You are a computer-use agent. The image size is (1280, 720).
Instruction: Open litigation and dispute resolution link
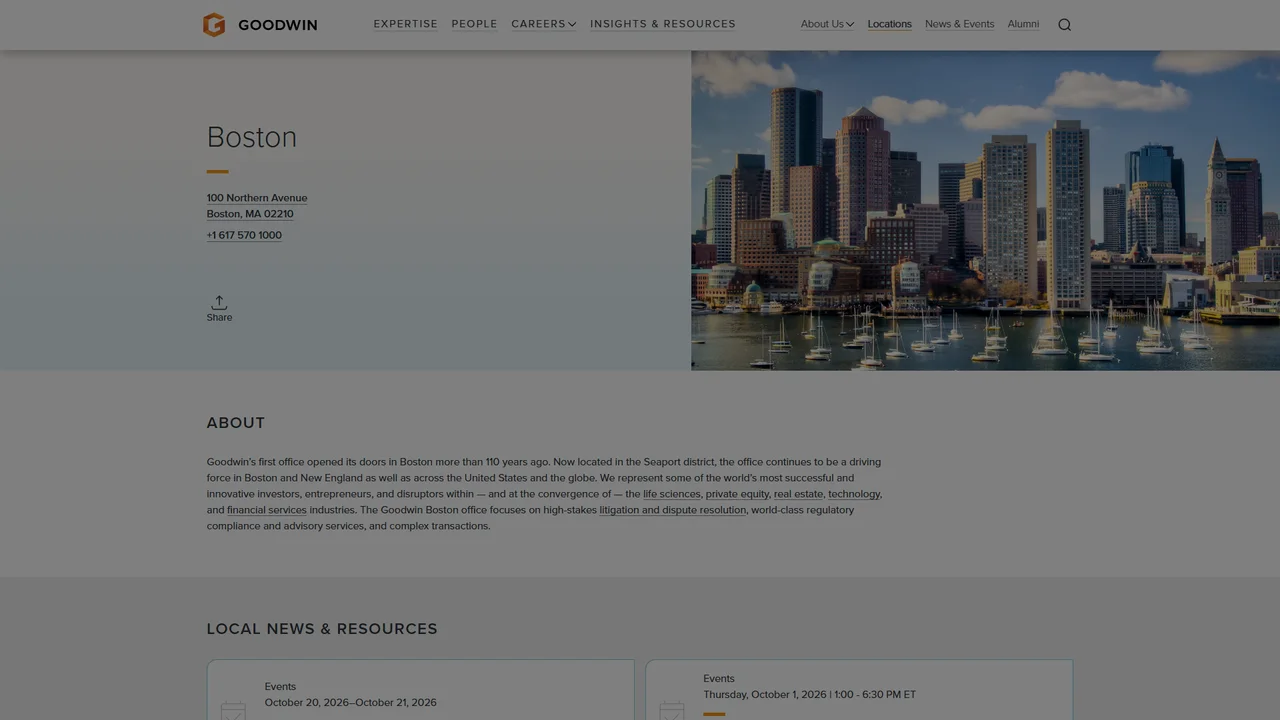click(672, 510)
